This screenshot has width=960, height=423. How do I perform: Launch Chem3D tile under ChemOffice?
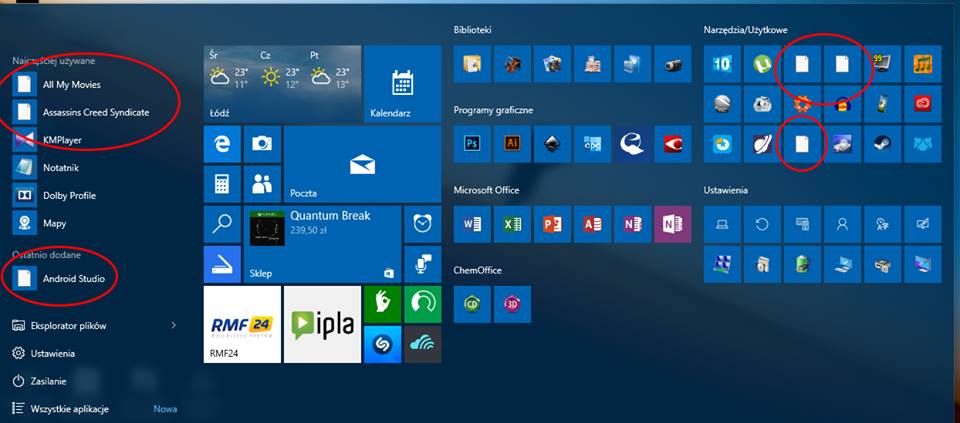[512, 304]
